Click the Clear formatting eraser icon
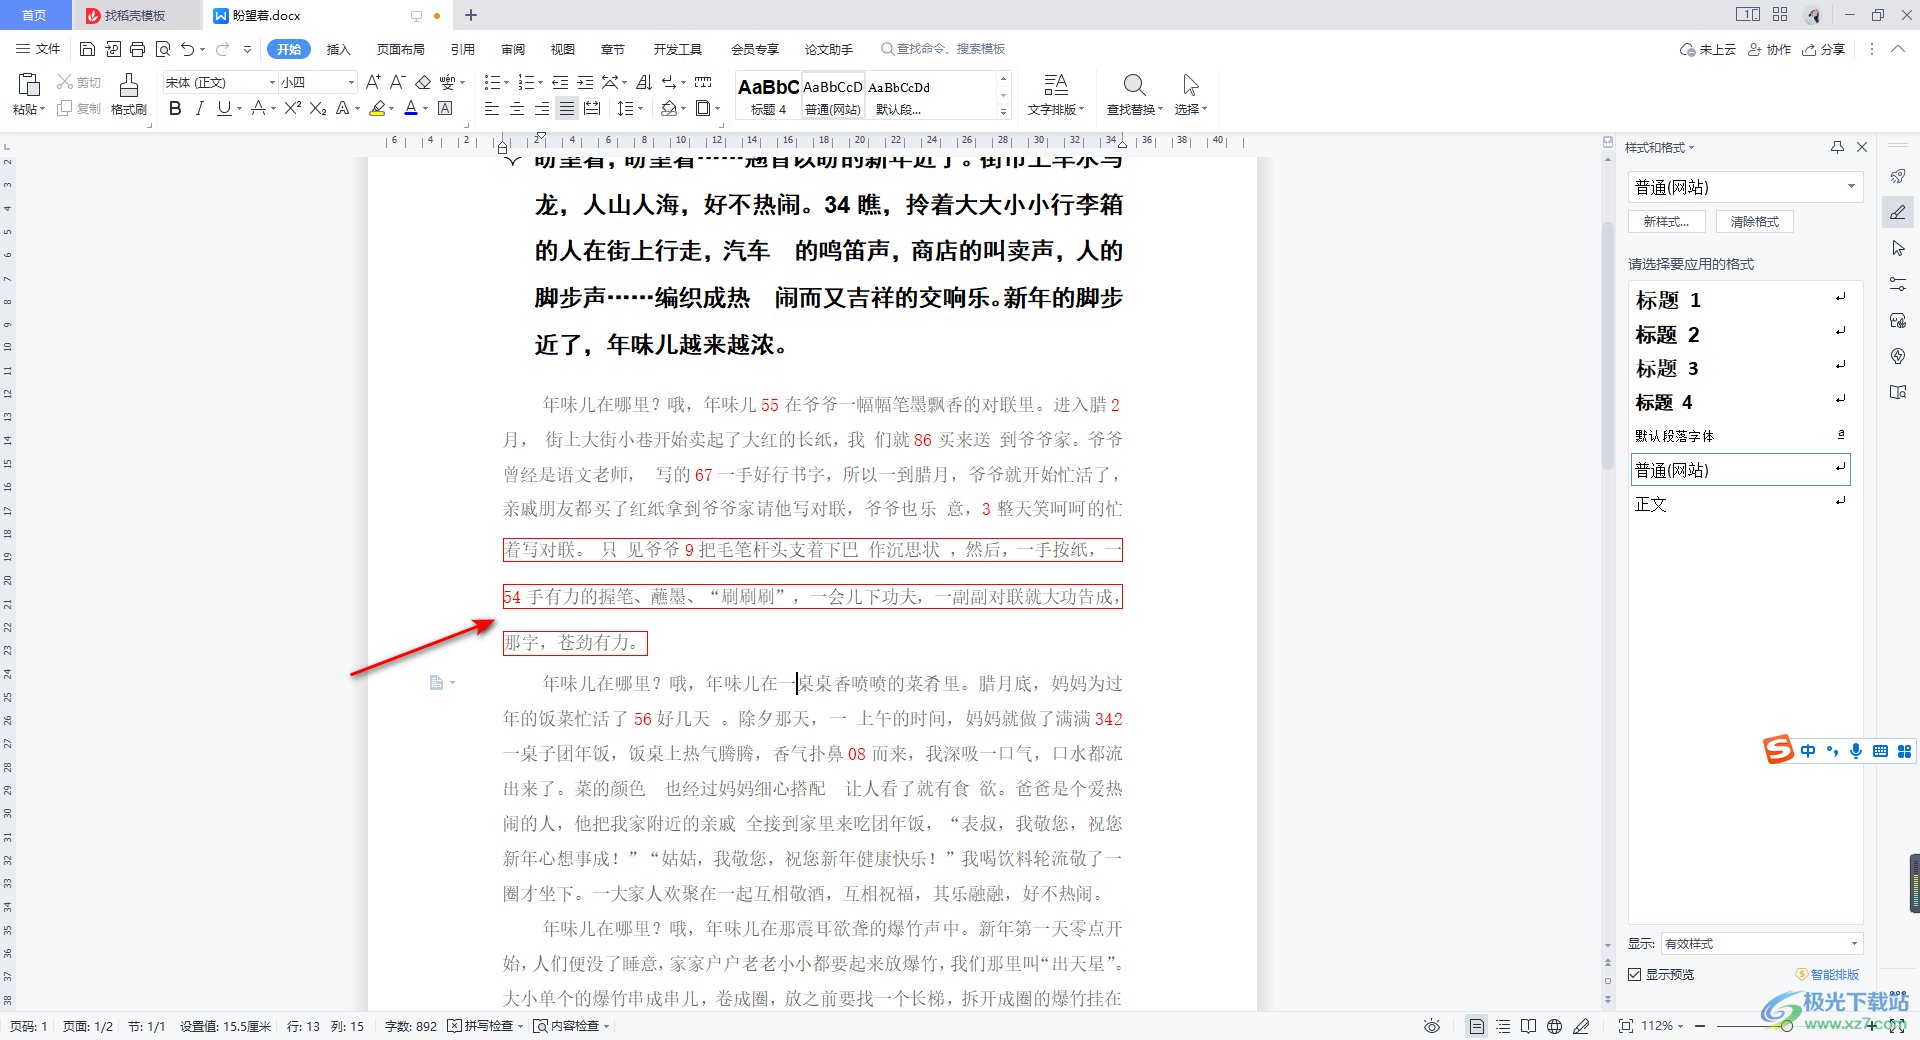 (x=423, y=82)
